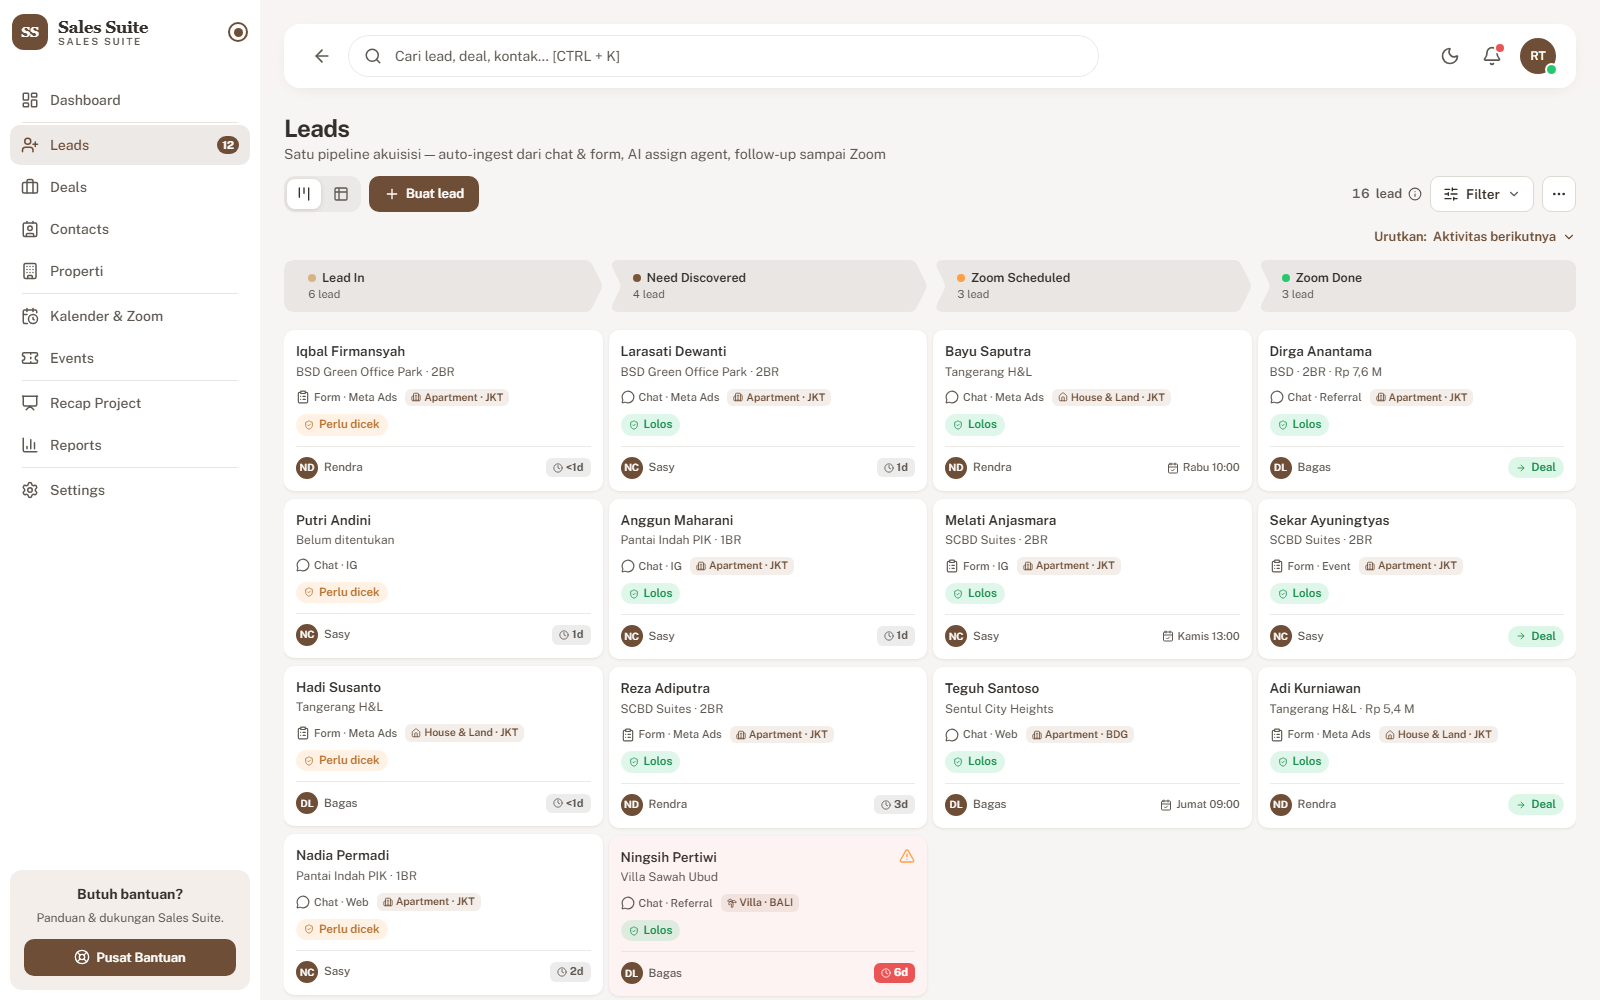Image resolution: width=1600 pixels, height=1000 pixels.
Task: Open Anggun Maharani lead card
Action: tap(767, 579)
